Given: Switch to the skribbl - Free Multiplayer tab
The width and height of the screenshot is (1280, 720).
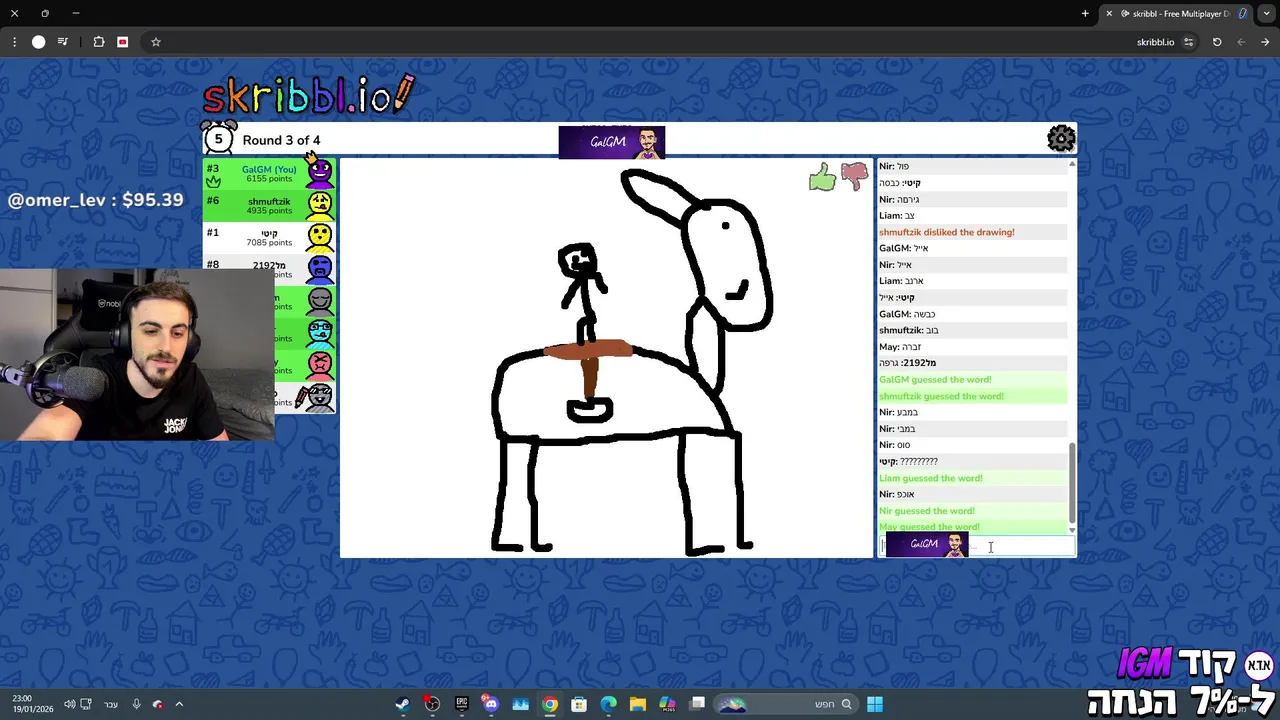Looking at the screenshot, I should [x=1176, y=13].
